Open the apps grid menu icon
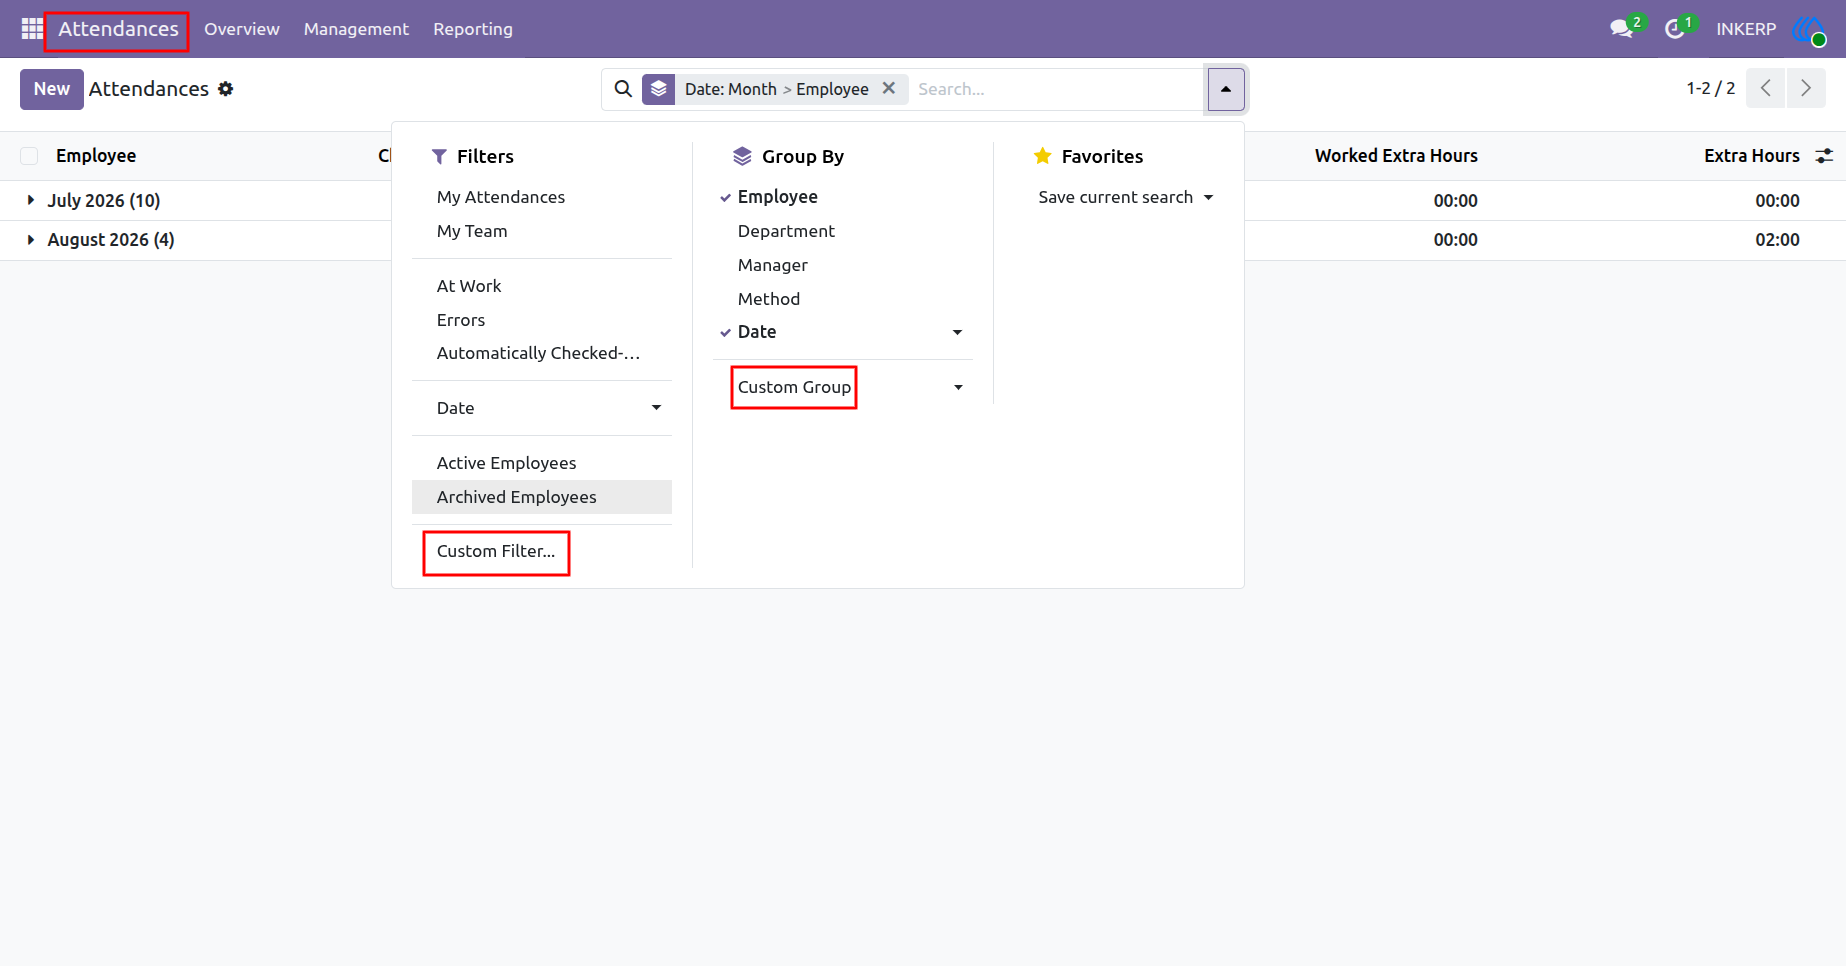Image resolution: width=1846 pixels, height=966 pixels. coord(32,29)
